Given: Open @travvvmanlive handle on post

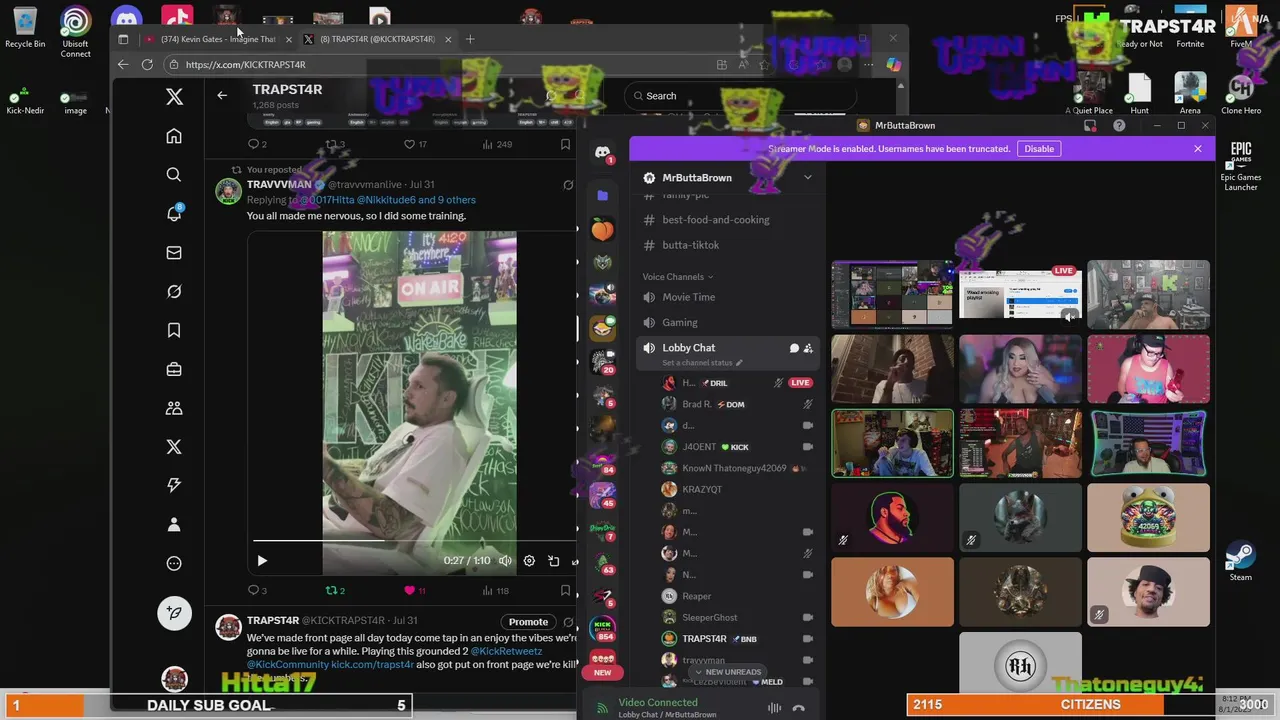Looking at the screenshot, I should click(366, 185).
